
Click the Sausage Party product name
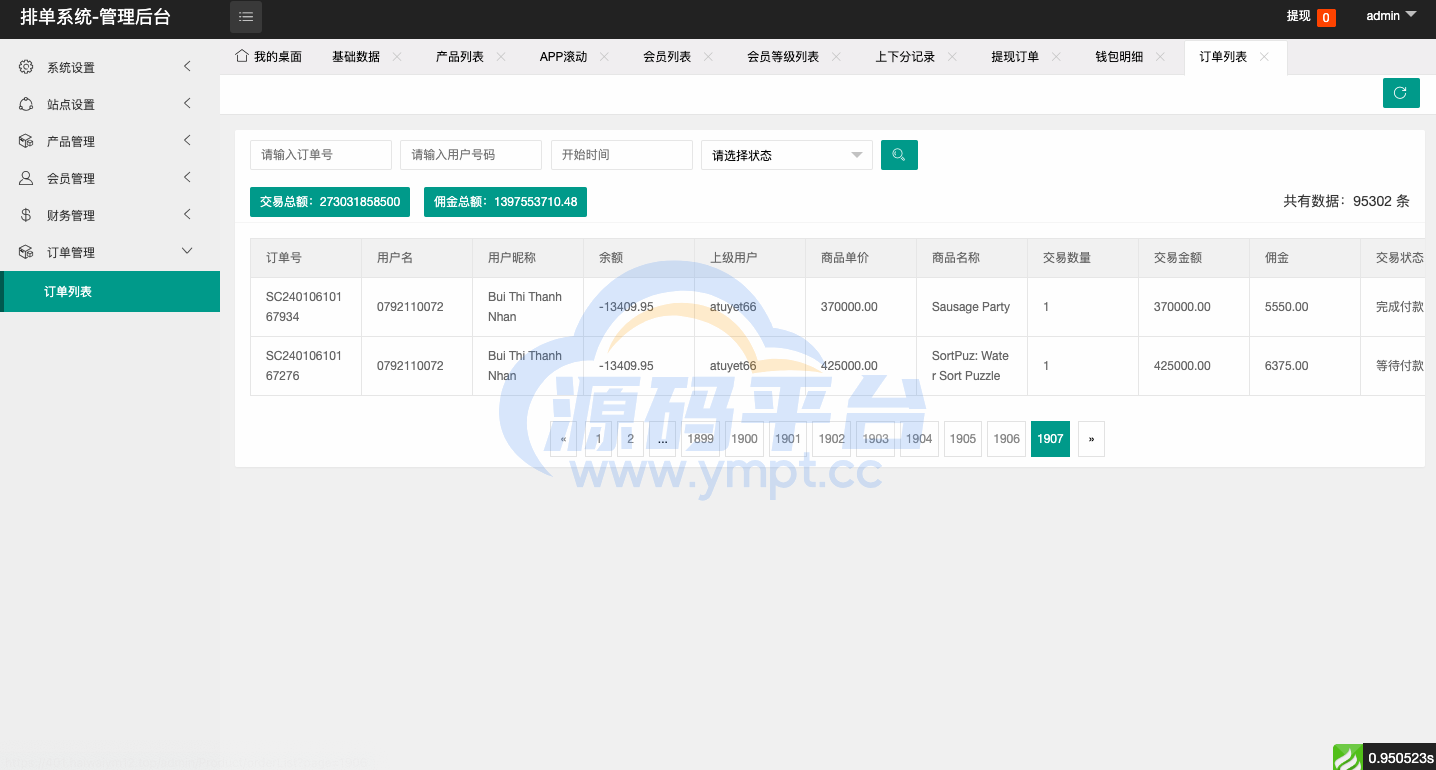(971, 307)
